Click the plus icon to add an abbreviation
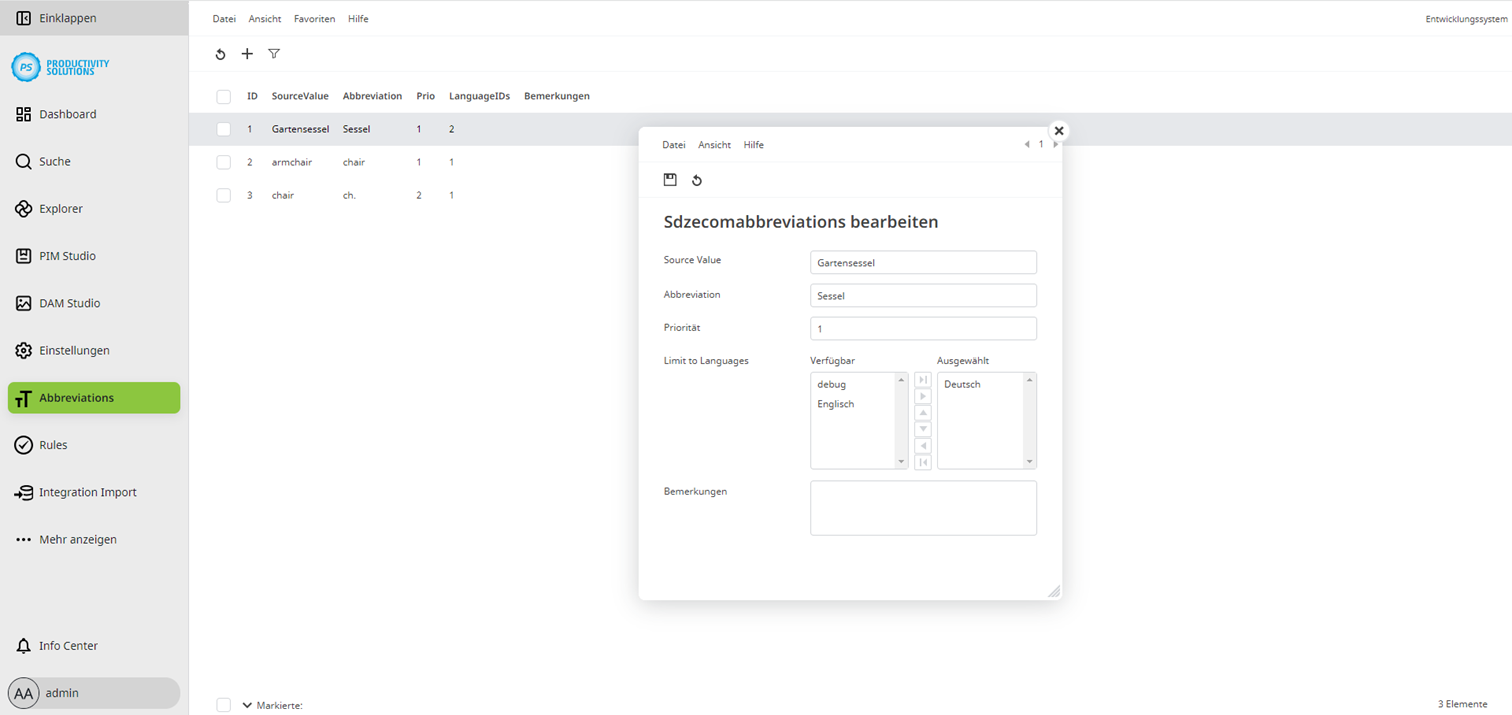 point(247,54)
